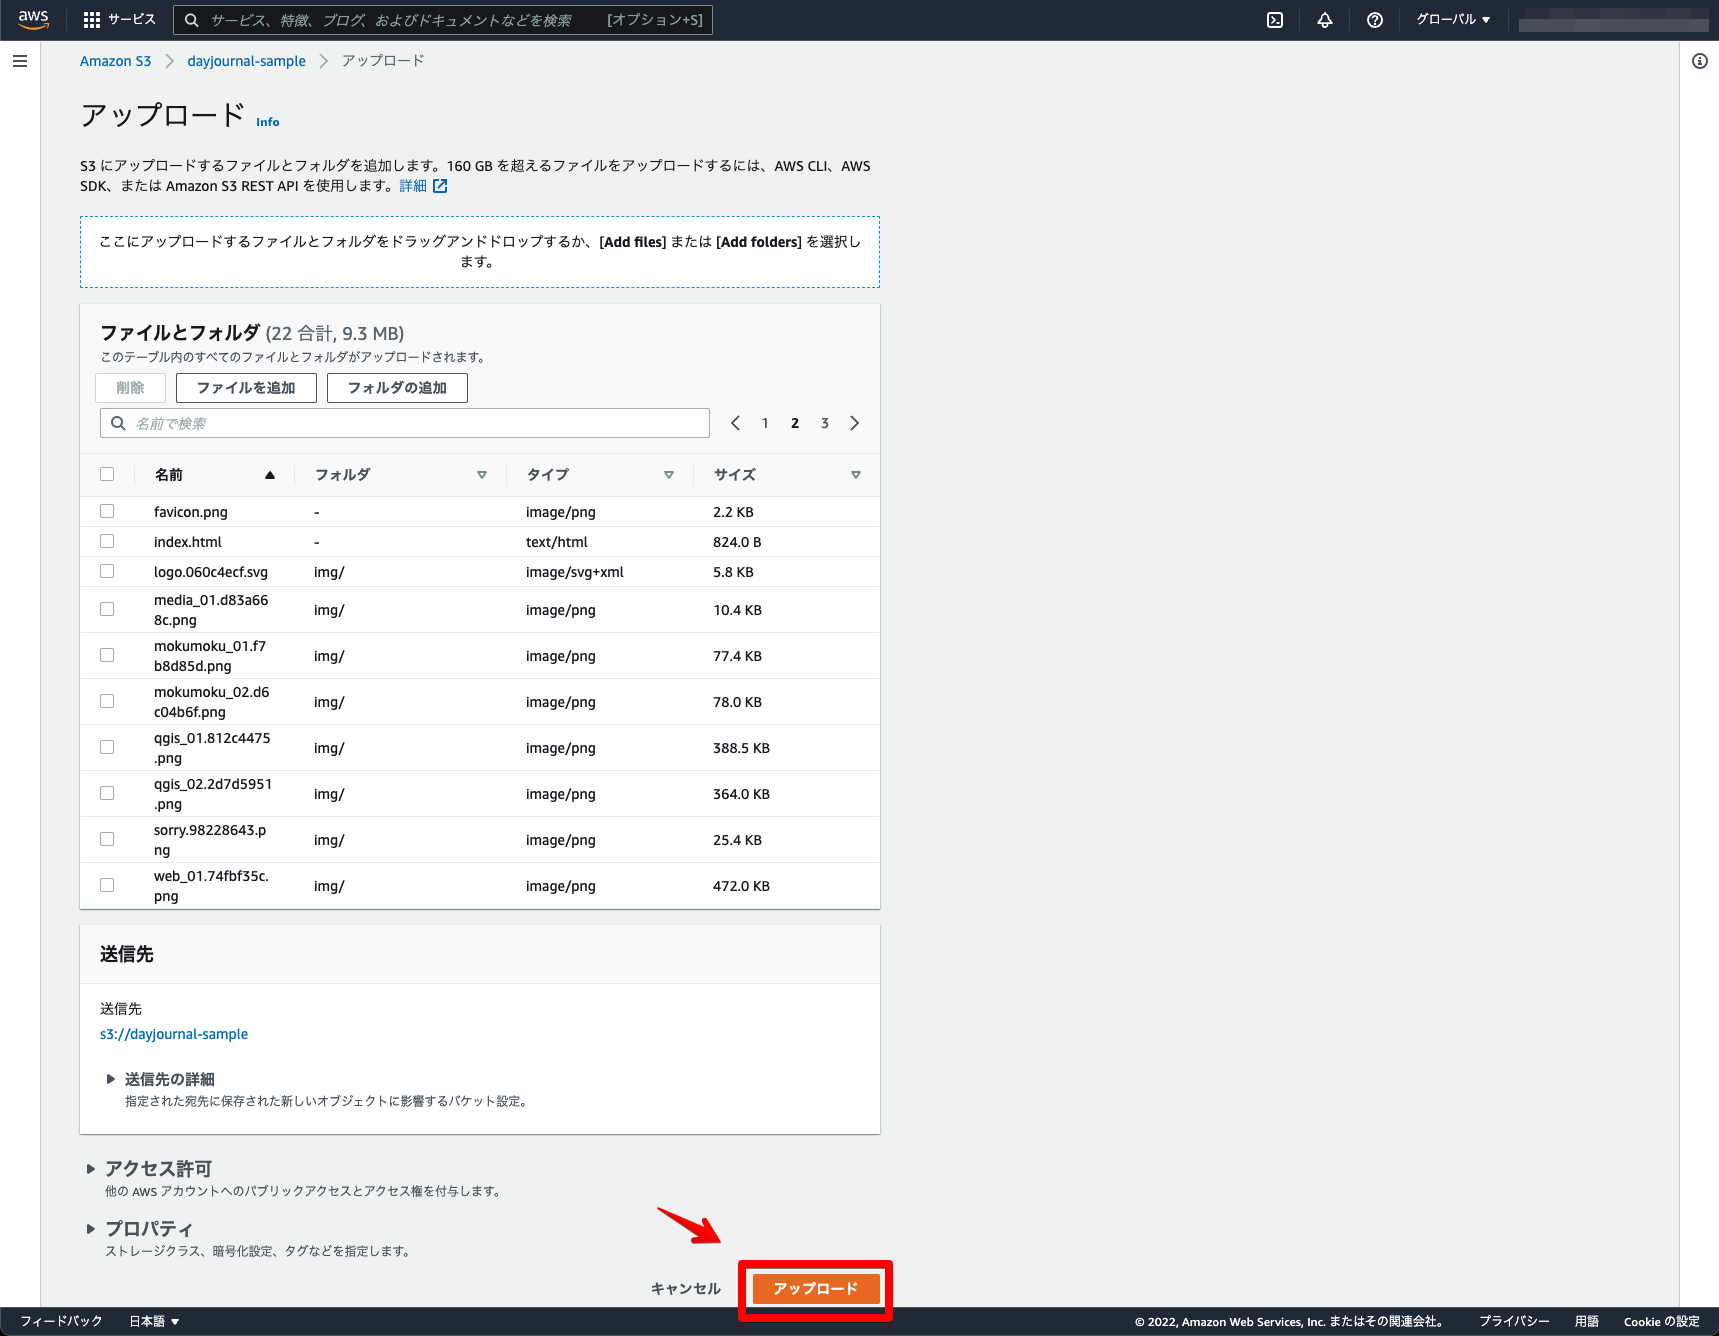Check the mokumoku_01 file checkbox
The height and width of the screenshot is (1336, 1719).
(107, 655)
